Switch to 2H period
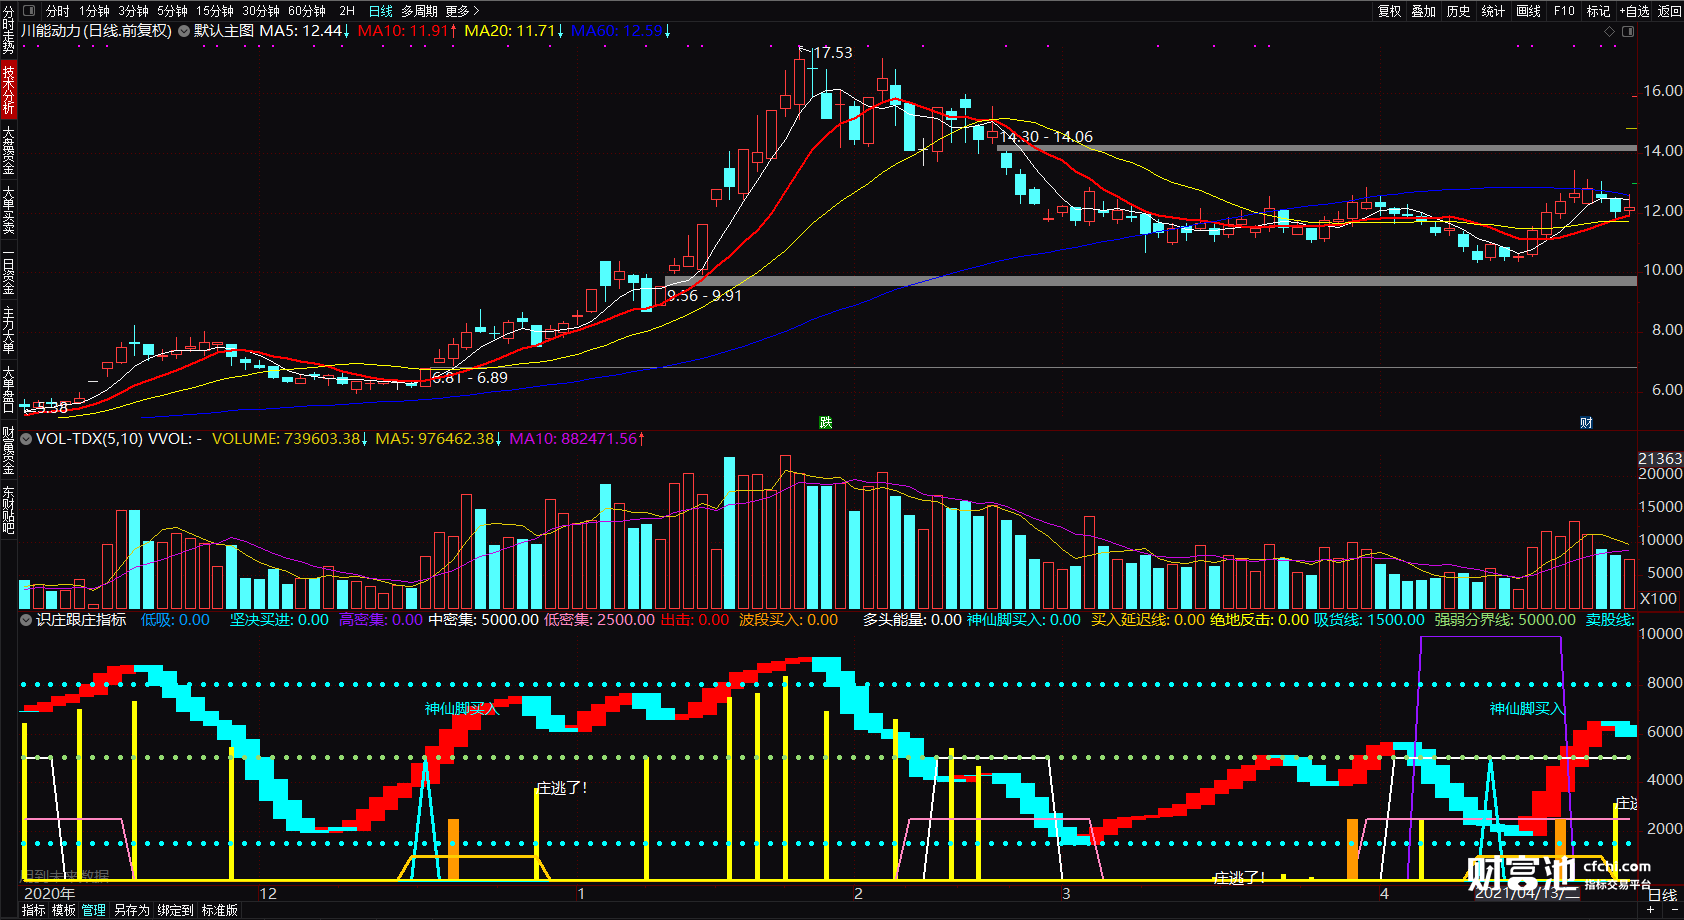The height and width of the screenshot is (920, 1684). (x=347, y=11)
